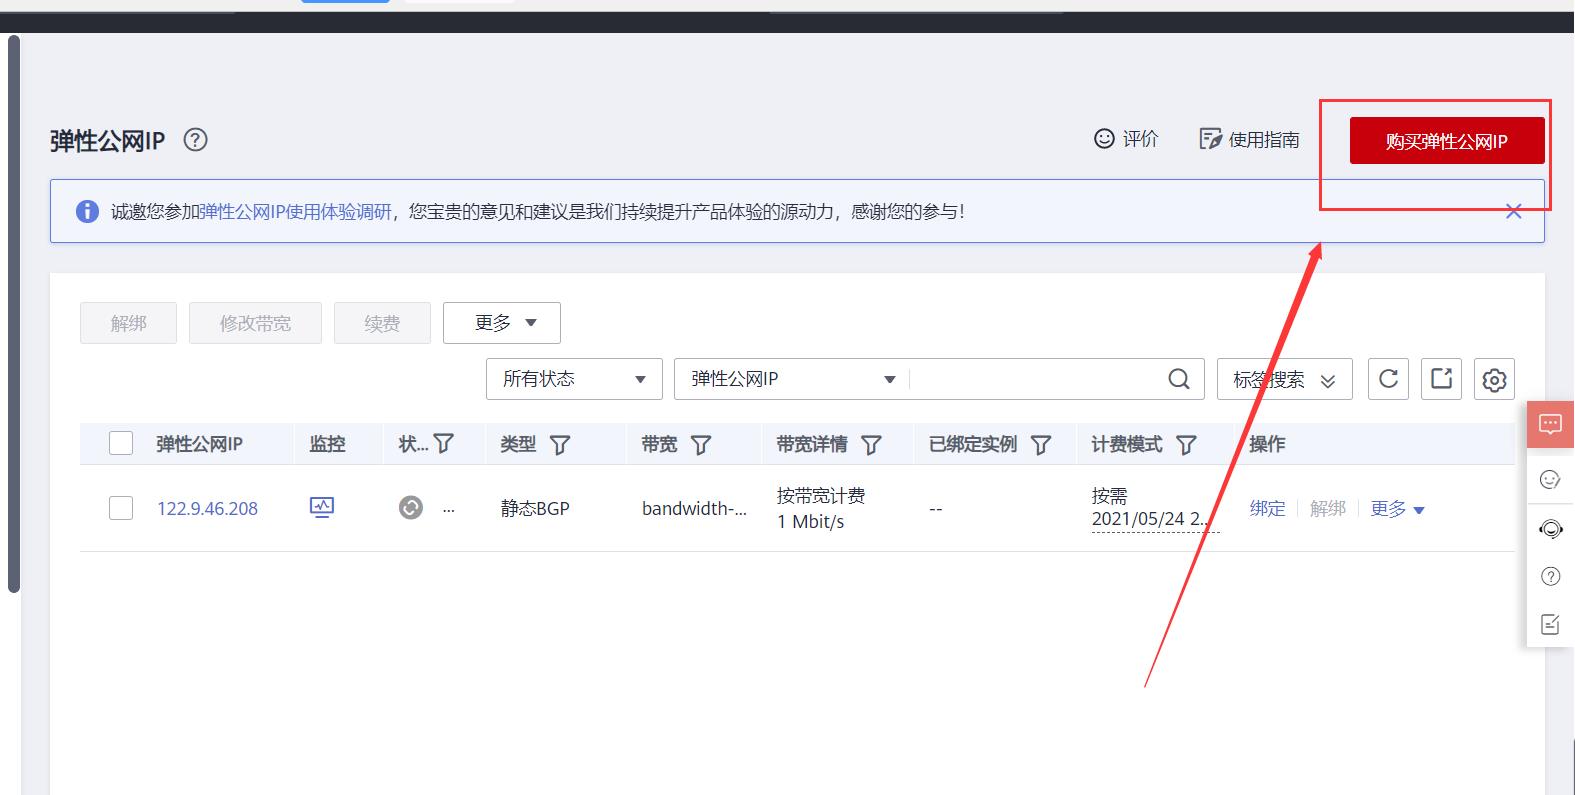Filter by 类型 column funnel icon
Screen dimensions: 1575x795
pyautogui.click(x=560, y=444)
